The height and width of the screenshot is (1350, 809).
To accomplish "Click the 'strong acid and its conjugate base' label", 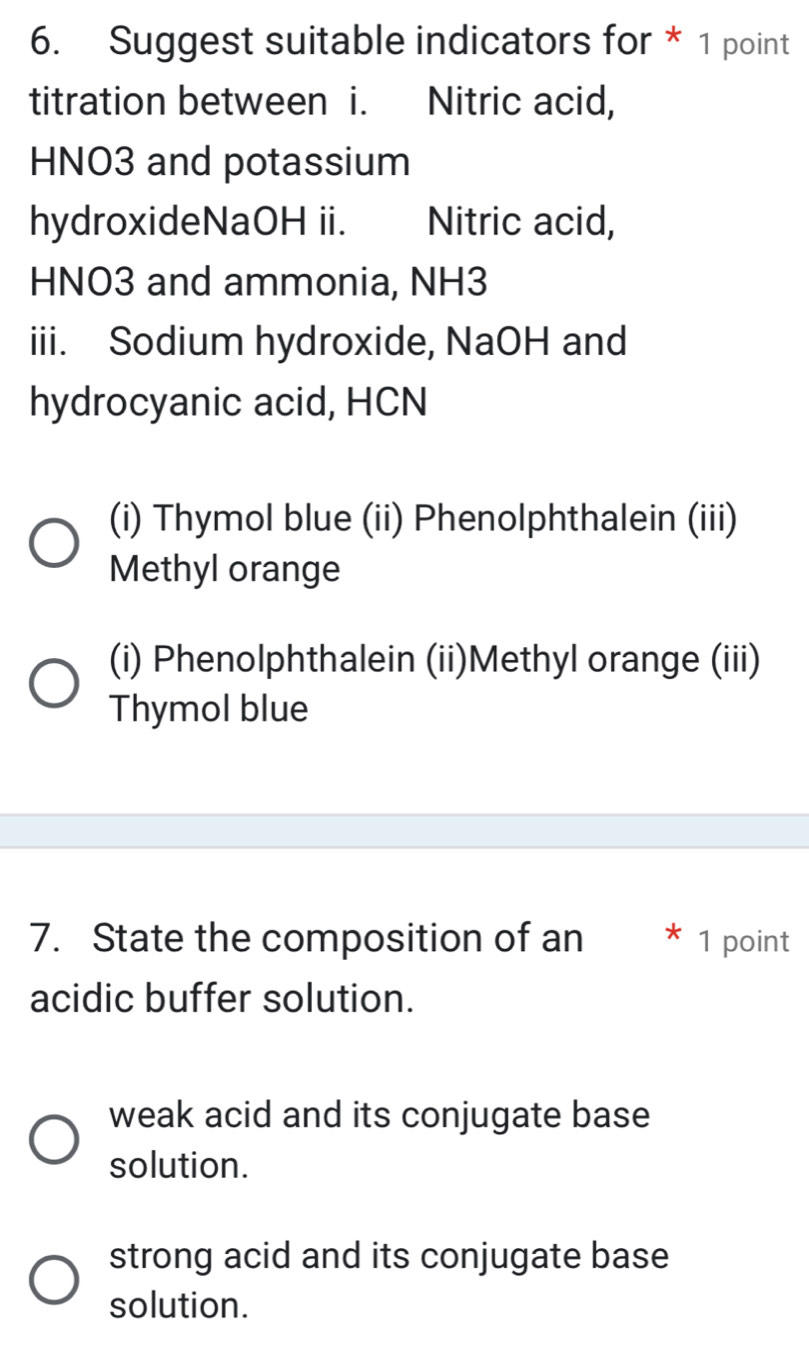I will click(x=389, y=1254).
